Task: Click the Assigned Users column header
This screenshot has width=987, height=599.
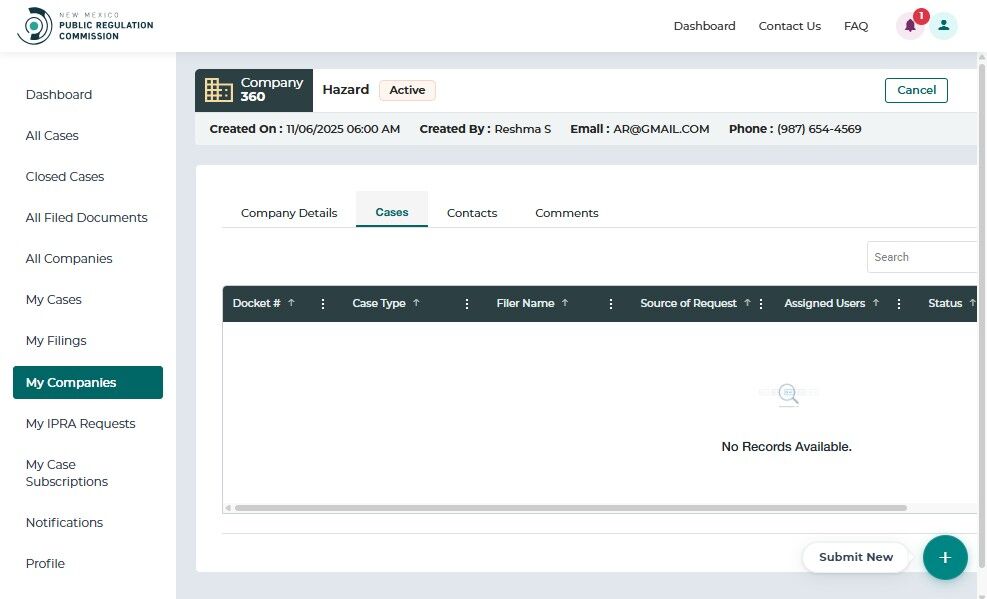Action: pyautogui.click(x=825, y=303)
